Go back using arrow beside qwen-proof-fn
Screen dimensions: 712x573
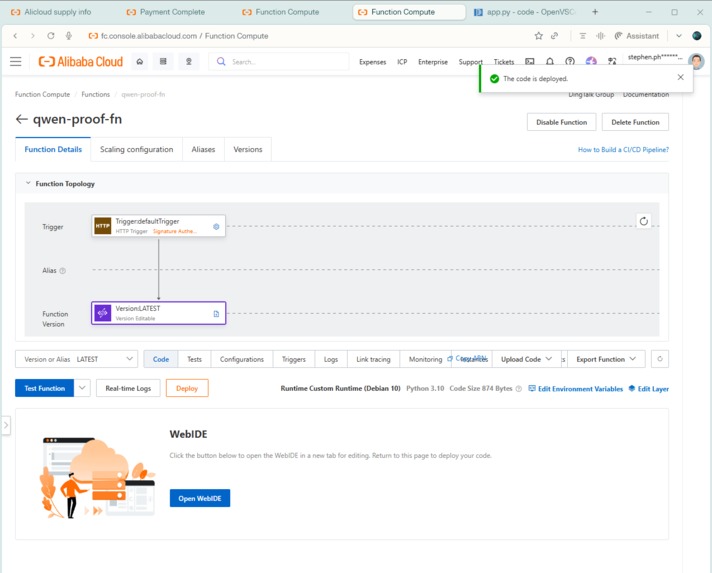[x=21, y=119]
